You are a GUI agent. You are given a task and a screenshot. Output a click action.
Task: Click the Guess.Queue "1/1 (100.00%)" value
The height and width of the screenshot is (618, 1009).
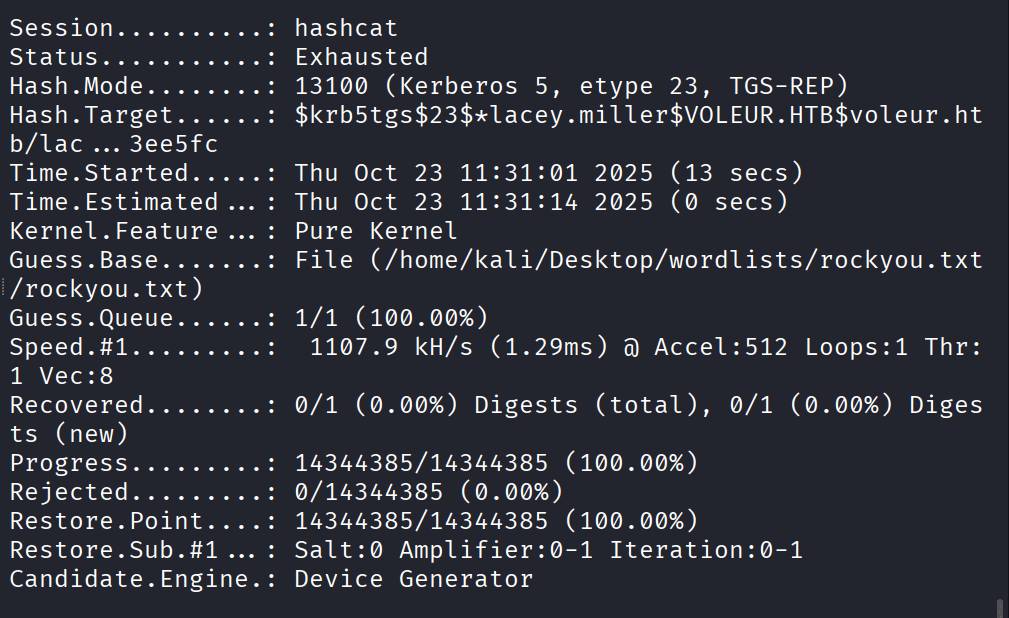coord(391,318)
